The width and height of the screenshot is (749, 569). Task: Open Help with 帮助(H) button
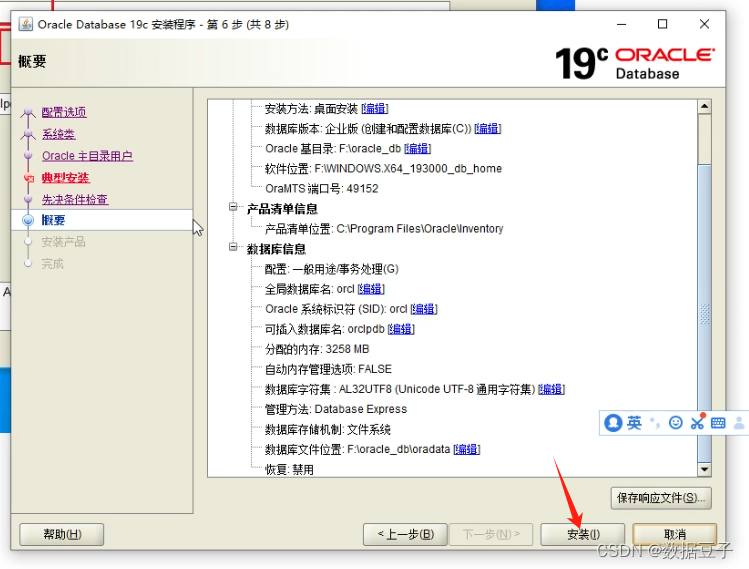(62, 534)
